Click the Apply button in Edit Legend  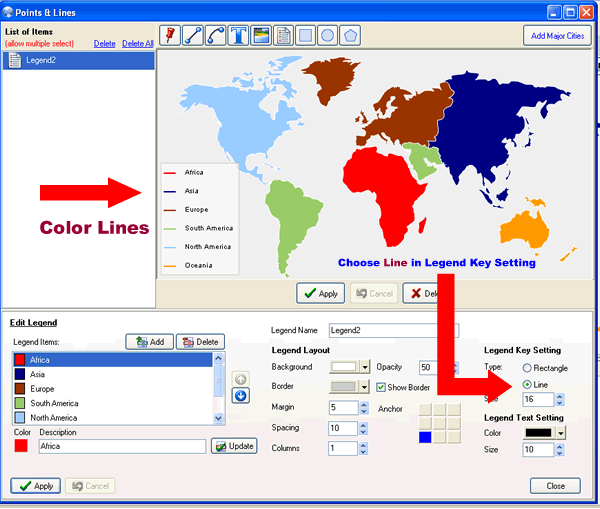tap(36, 486)
